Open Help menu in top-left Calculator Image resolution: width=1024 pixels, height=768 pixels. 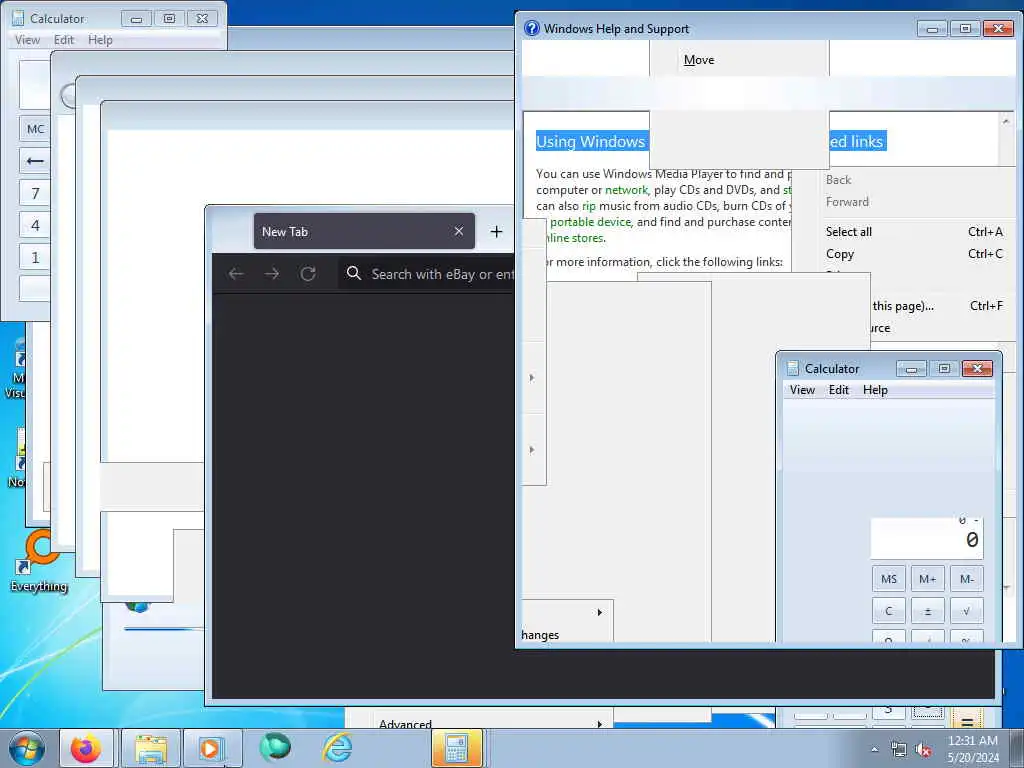[x=101, y=40]
